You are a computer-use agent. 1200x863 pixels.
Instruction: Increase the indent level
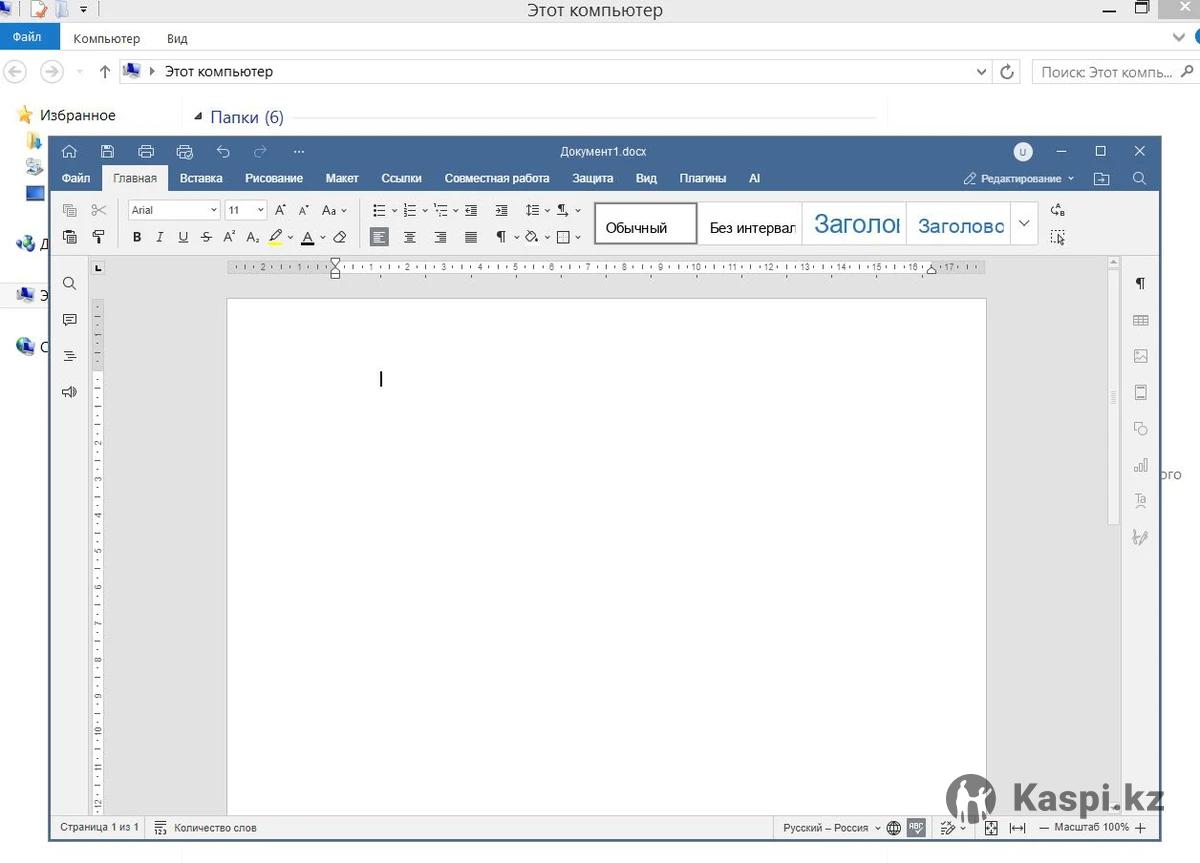501,210
